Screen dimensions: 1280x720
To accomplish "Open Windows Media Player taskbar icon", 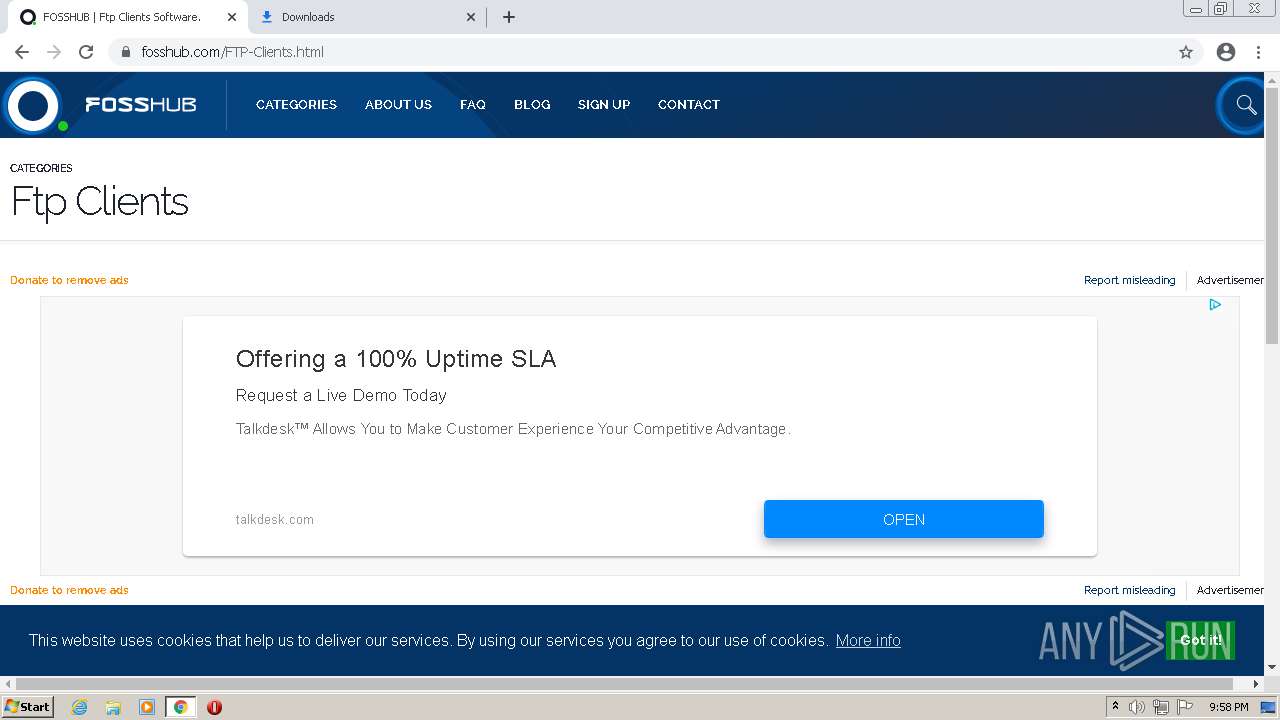I will pyautogui.click(x=147, y=707).
